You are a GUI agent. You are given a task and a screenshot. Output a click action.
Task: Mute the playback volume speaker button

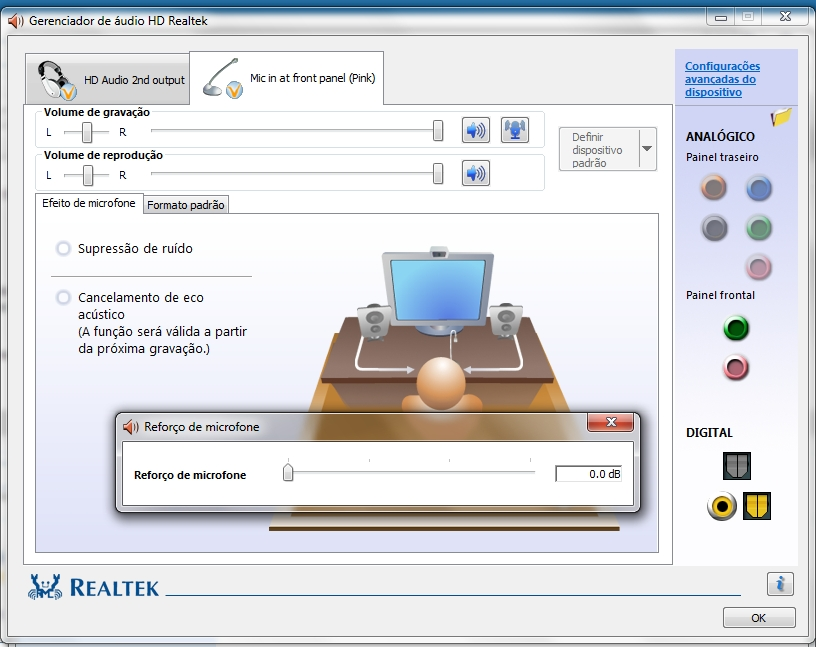click(x=476, y=173)
